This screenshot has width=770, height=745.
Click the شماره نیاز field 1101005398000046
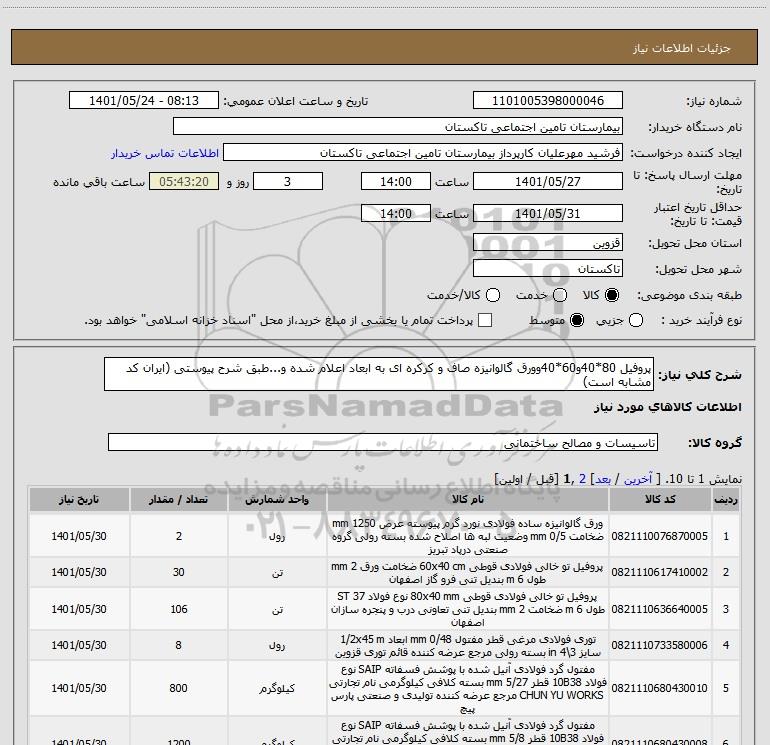[548, 101]
